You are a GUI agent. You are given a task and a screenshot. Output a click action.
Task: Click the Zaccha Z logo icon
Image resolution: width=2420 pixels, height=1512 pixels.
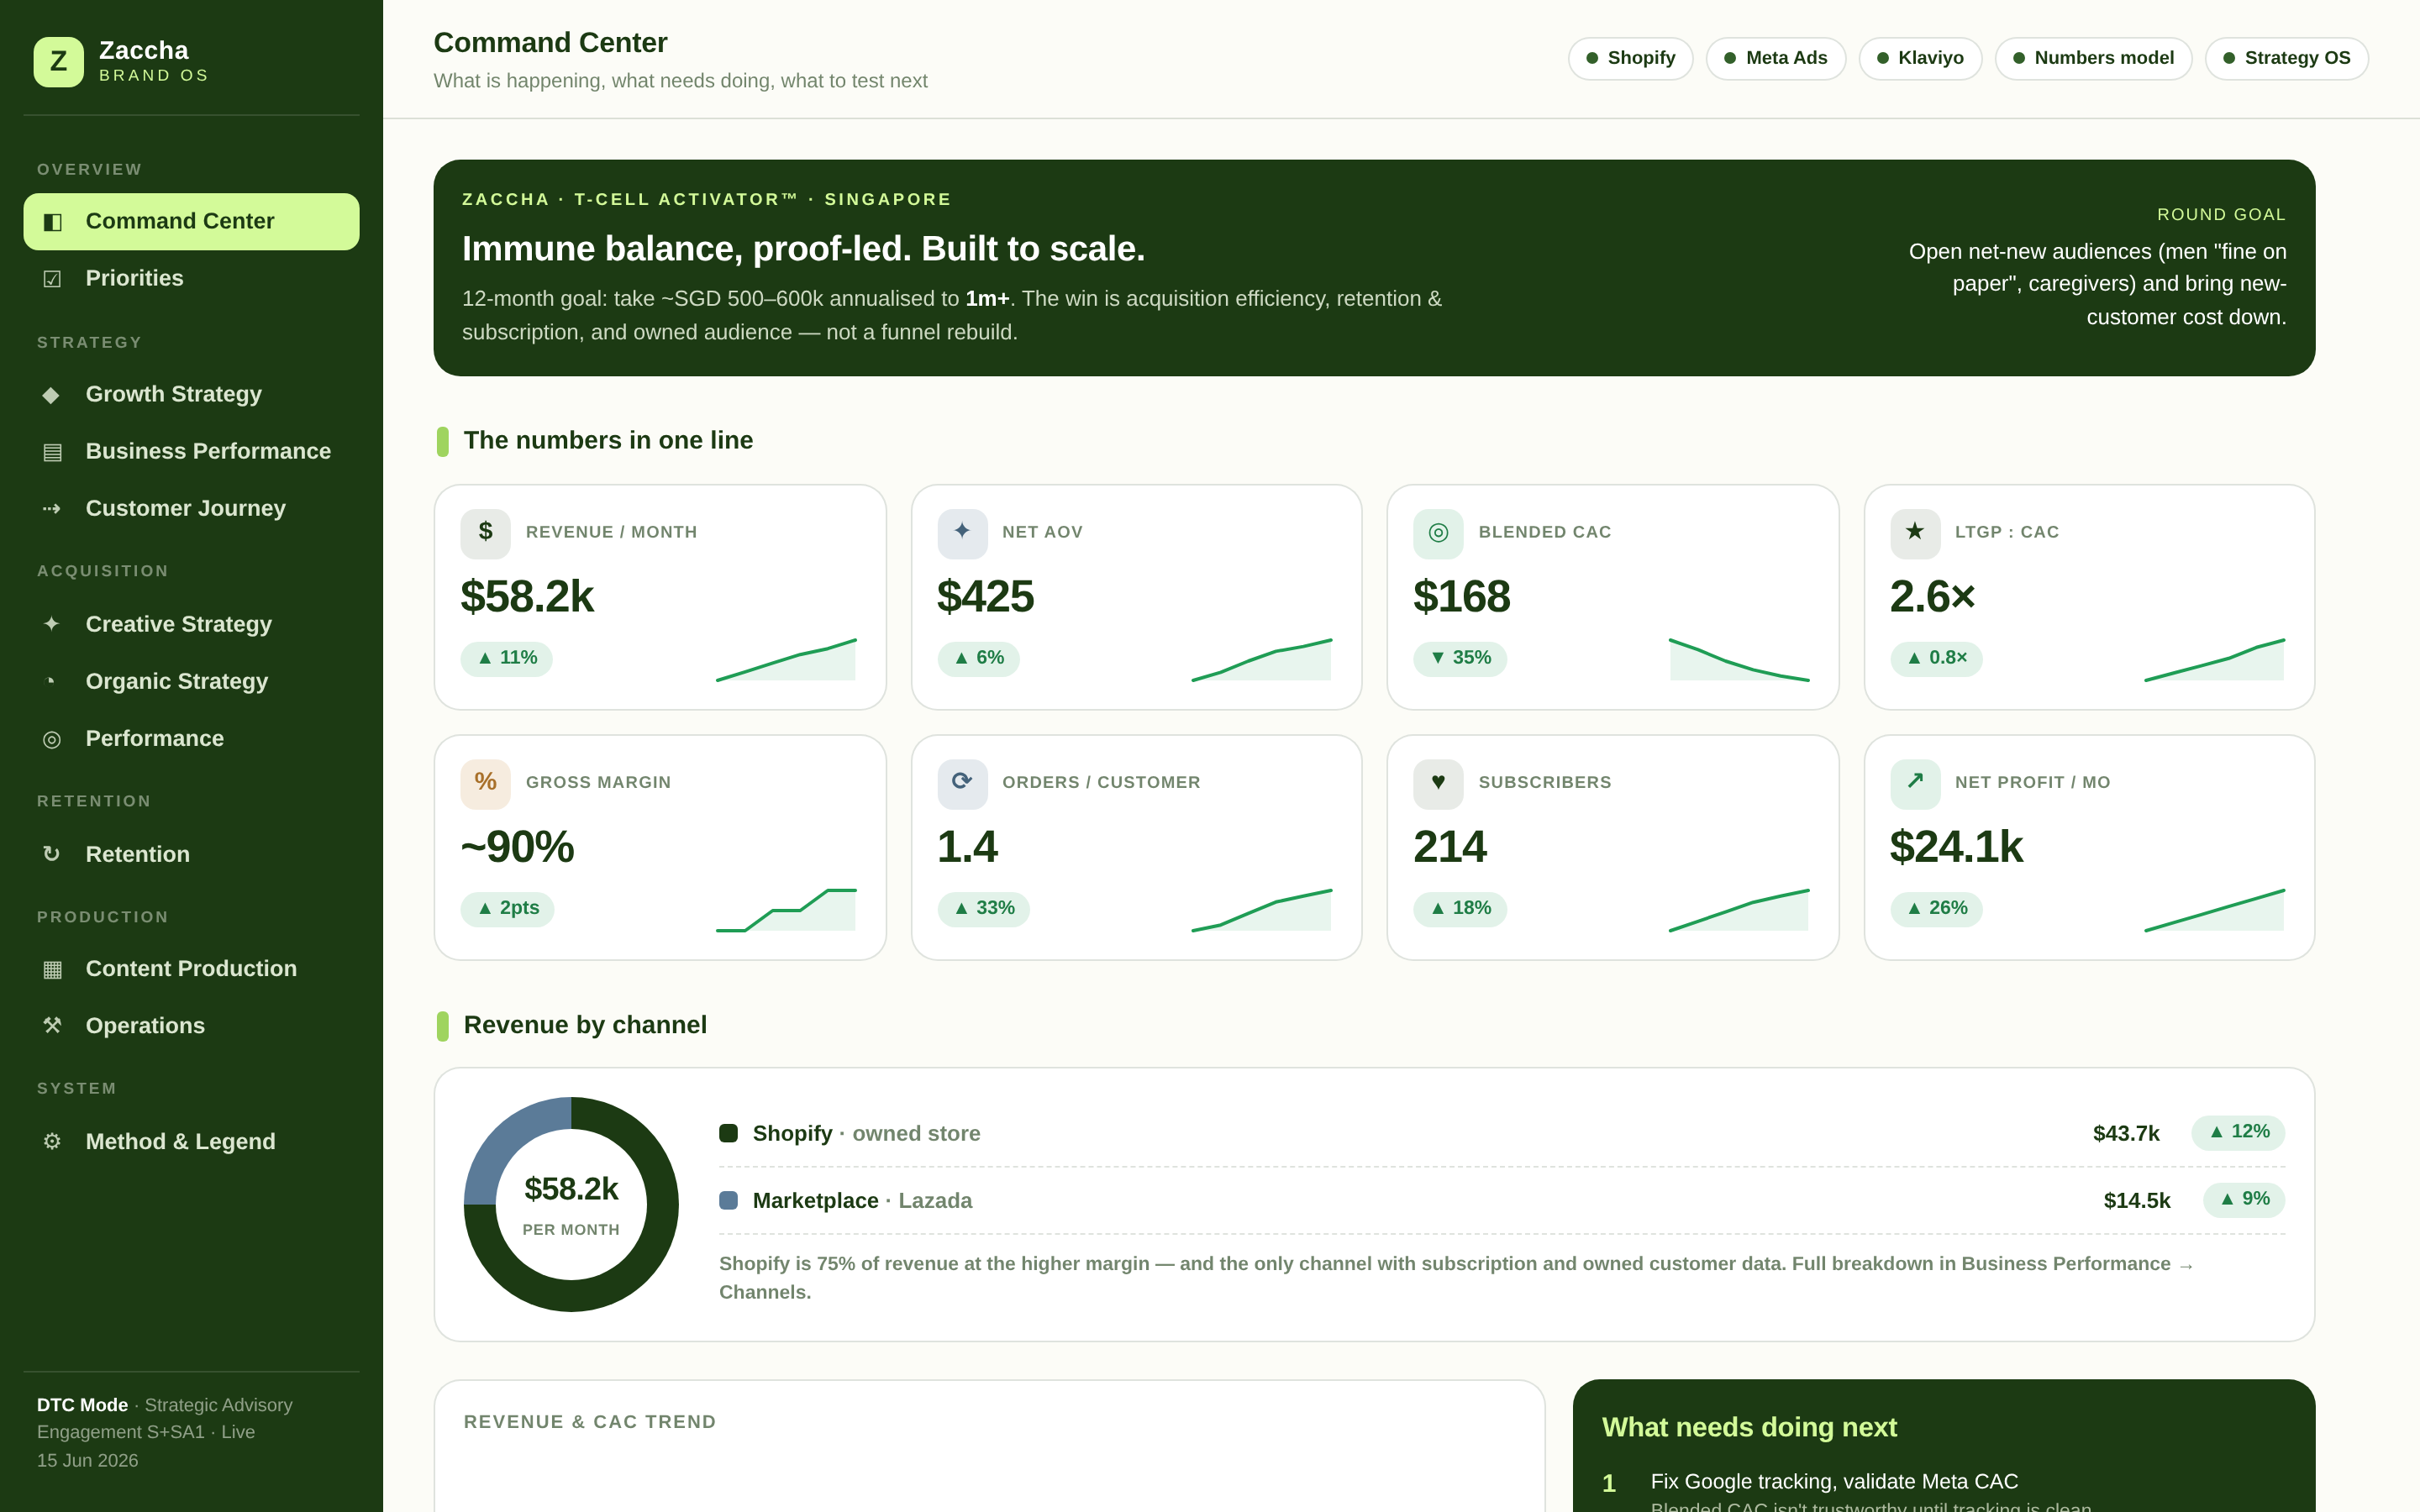point(58,62)
